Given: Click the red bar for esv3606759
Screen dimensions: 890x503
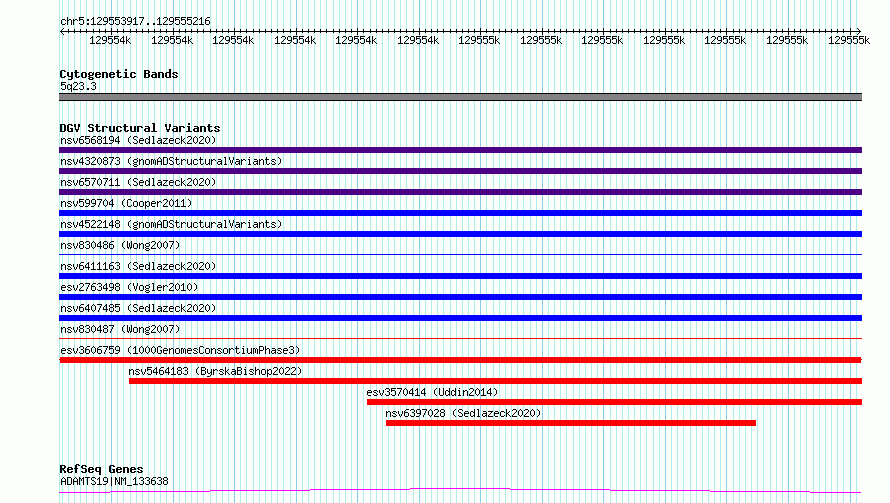Looking at the screenshot, I should [460, 360].
